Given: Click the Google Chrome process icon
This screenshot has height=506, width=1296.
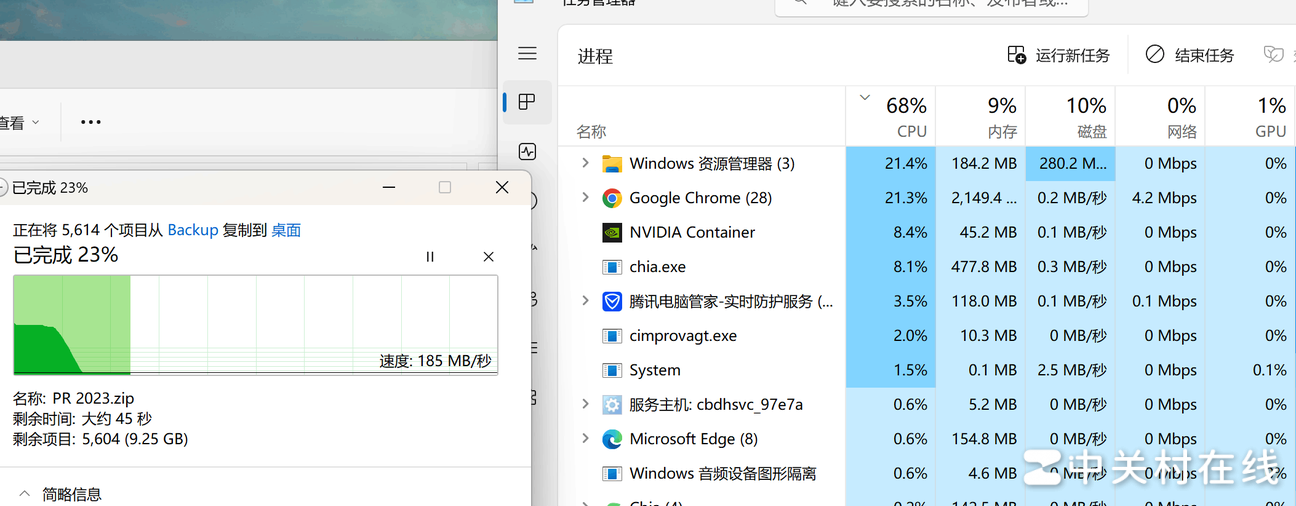Looking at the screenshot, I should pyautogui.click(x=612, y=198).
